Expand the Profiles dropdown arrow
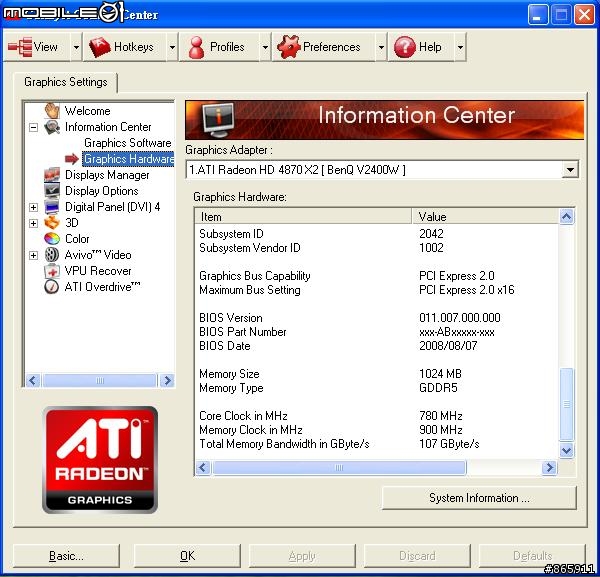 265,47
